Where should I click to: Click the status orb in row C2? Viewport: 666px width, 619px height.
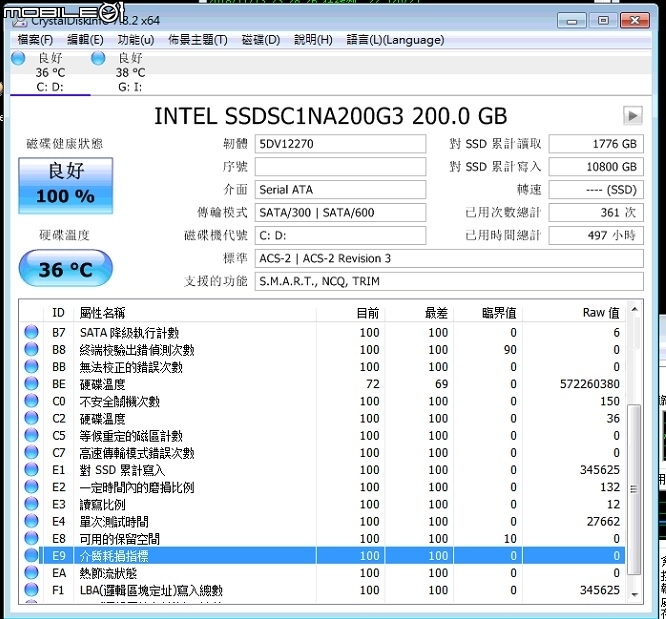coord(31,418)
